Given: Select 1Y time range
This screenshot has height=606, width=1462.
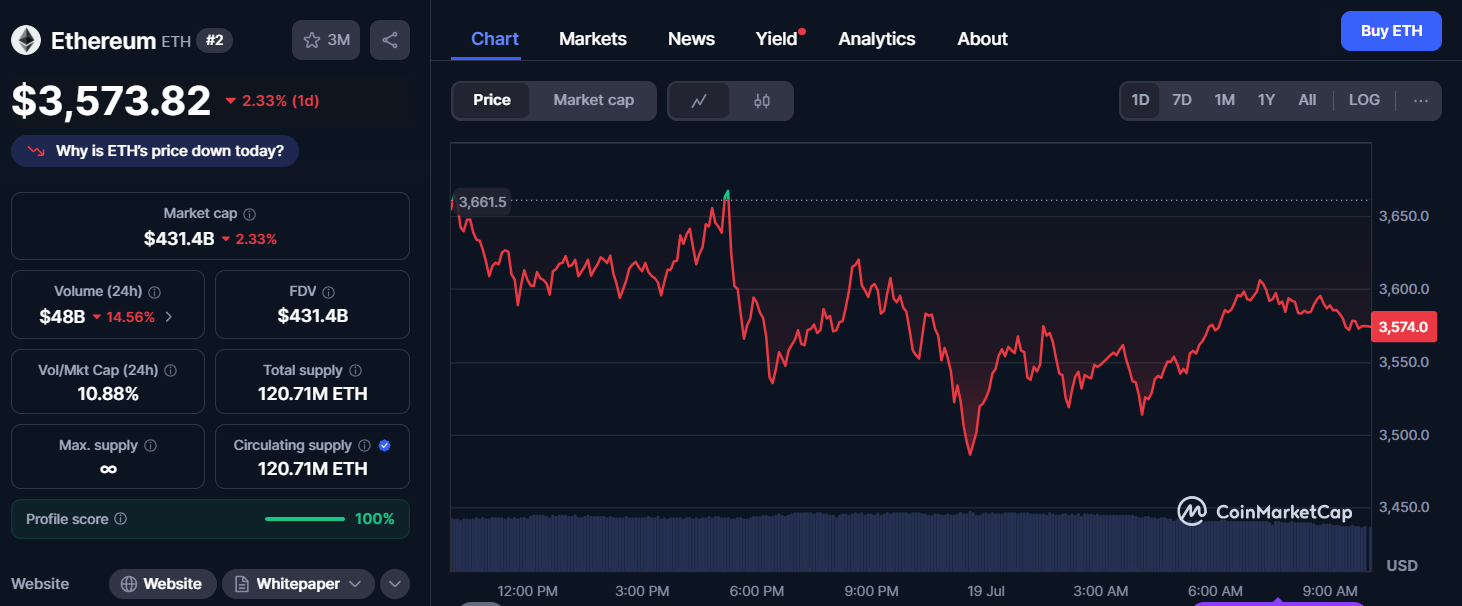Looking at the screenshot, I should (x=1267, y=100).
